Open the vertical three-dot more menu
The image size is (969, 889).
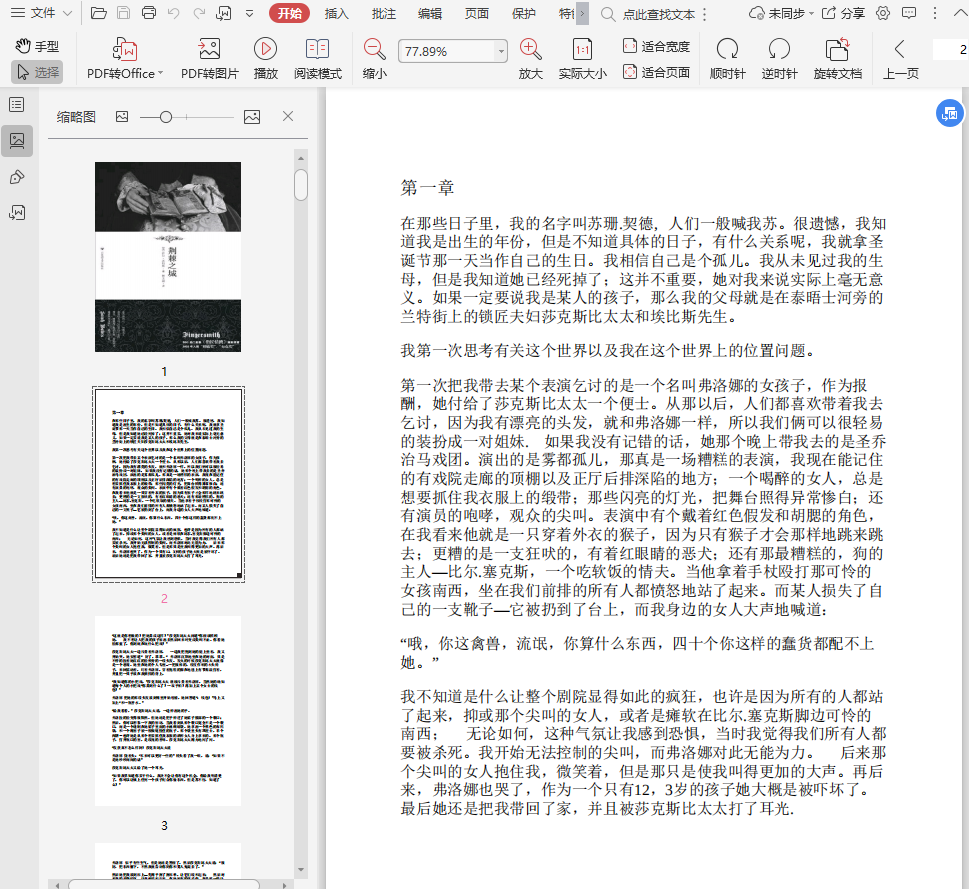(x=935, y=14)
